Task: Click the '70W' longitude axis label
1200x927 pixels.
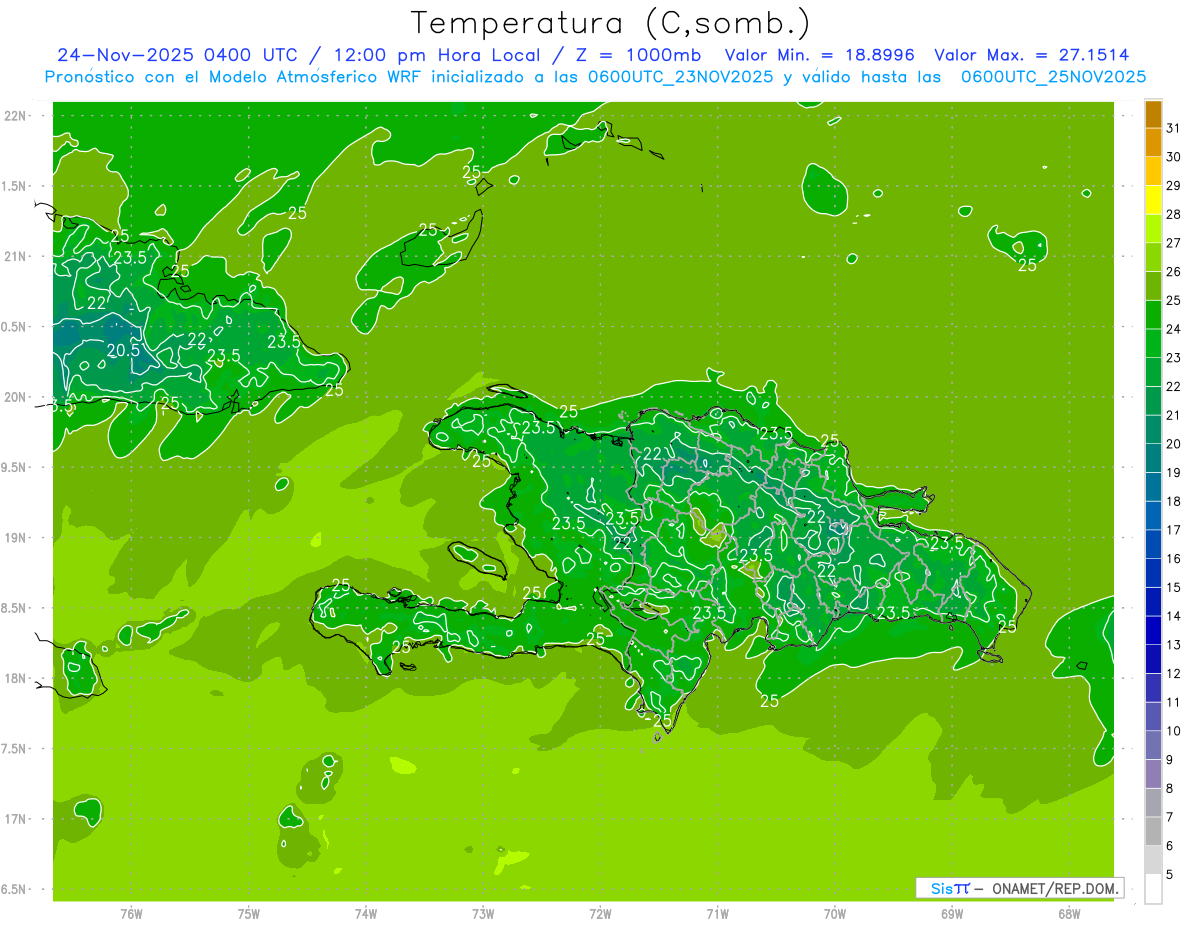Action: [x=835, y=913]
